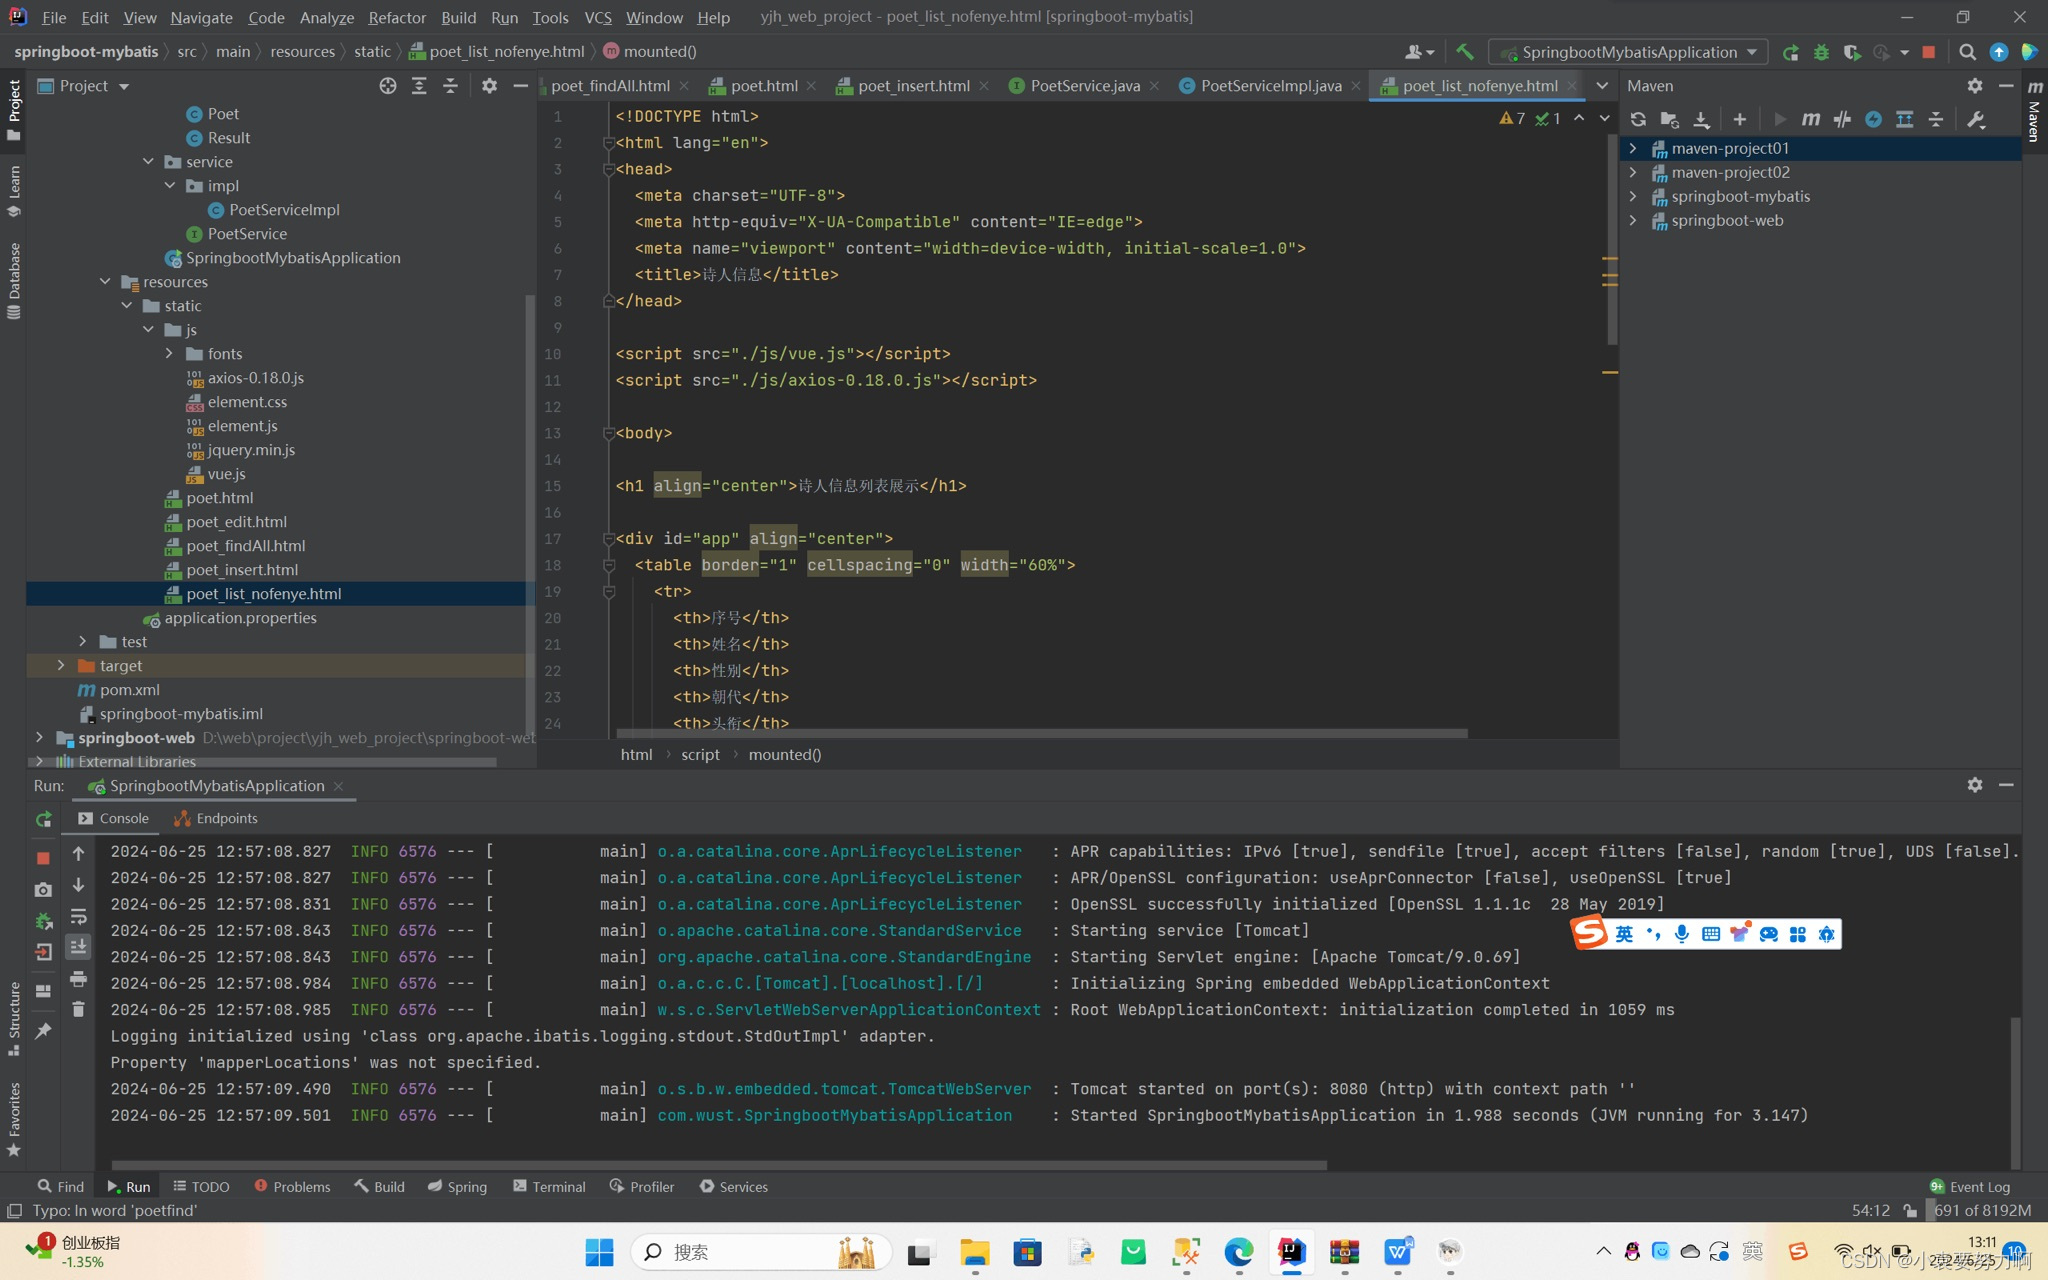Switch to poet_insert.html editor tab

click(913, 86)
